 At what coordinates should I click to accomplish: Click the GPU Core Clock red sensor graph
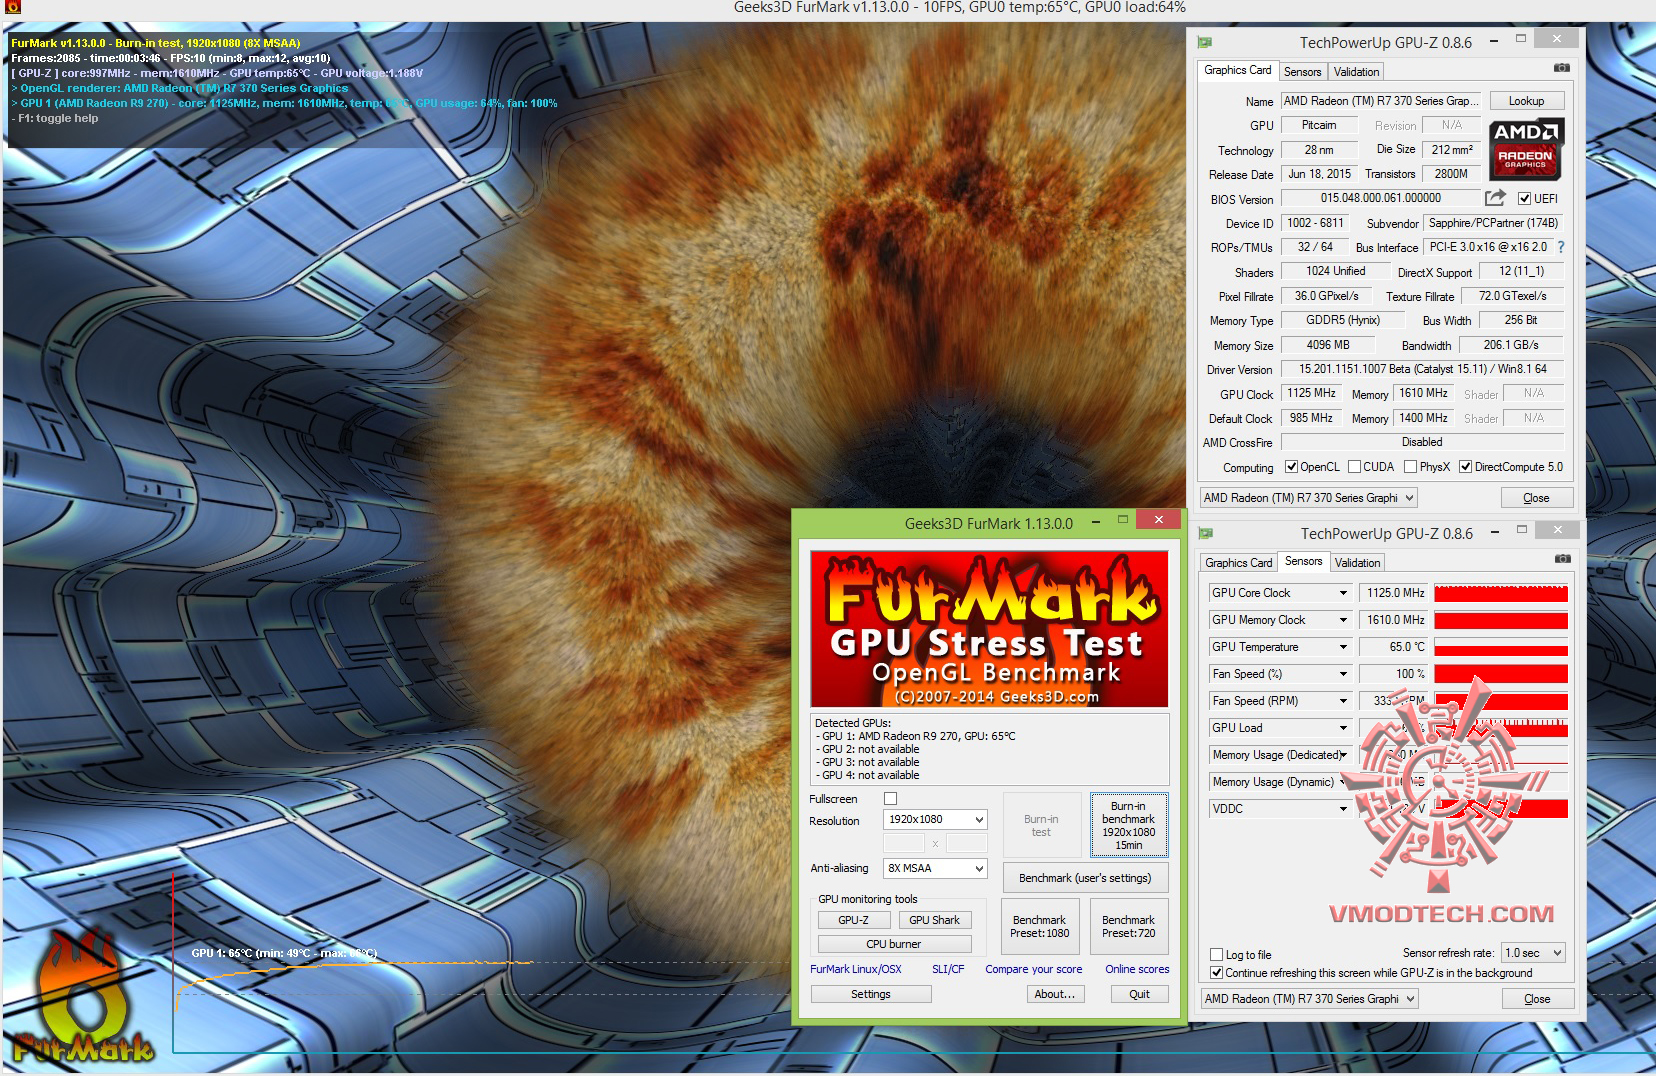tap(1501, 593)
